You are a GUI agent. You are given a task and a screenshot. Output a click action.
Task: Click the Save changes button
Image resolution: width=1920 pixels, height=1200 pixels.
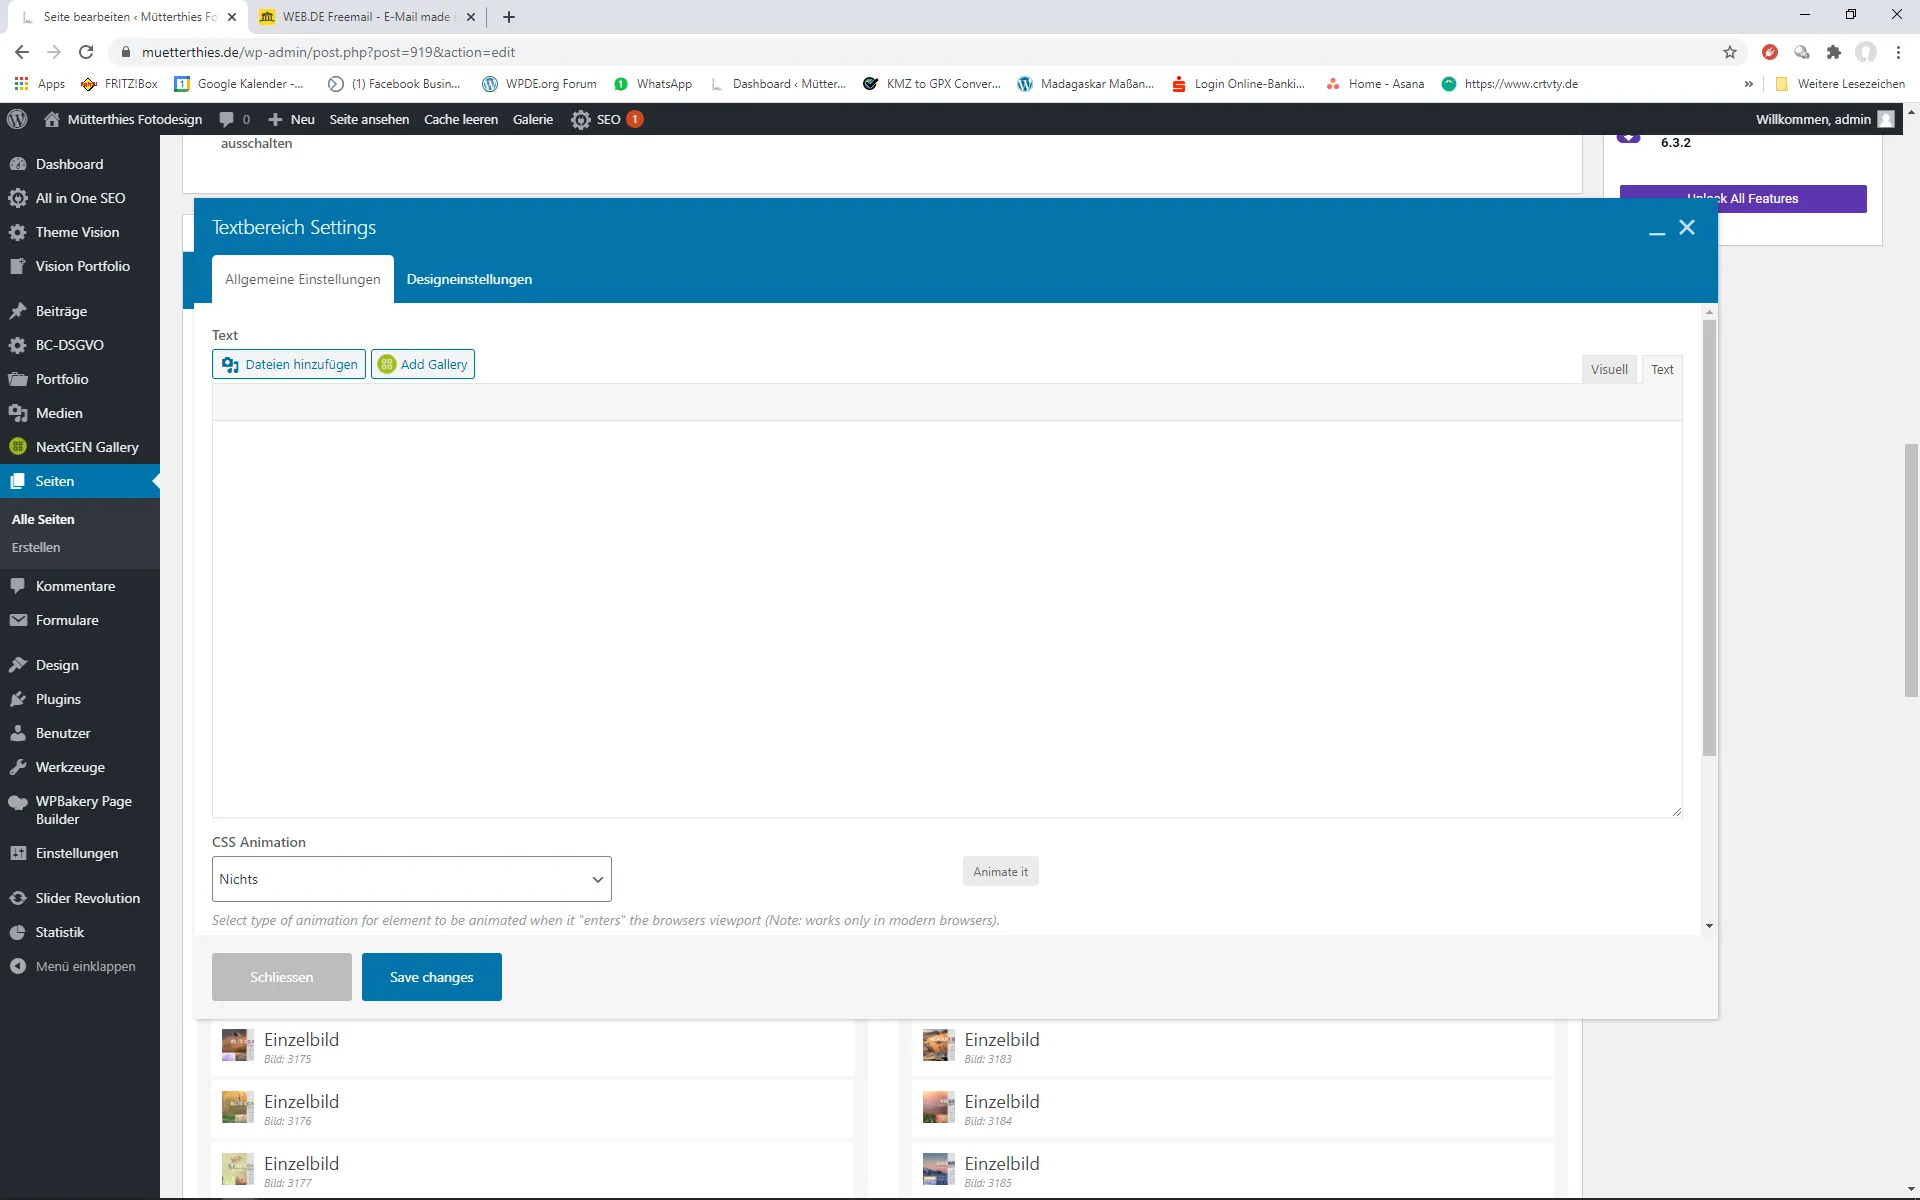click(x=431, y=977)
